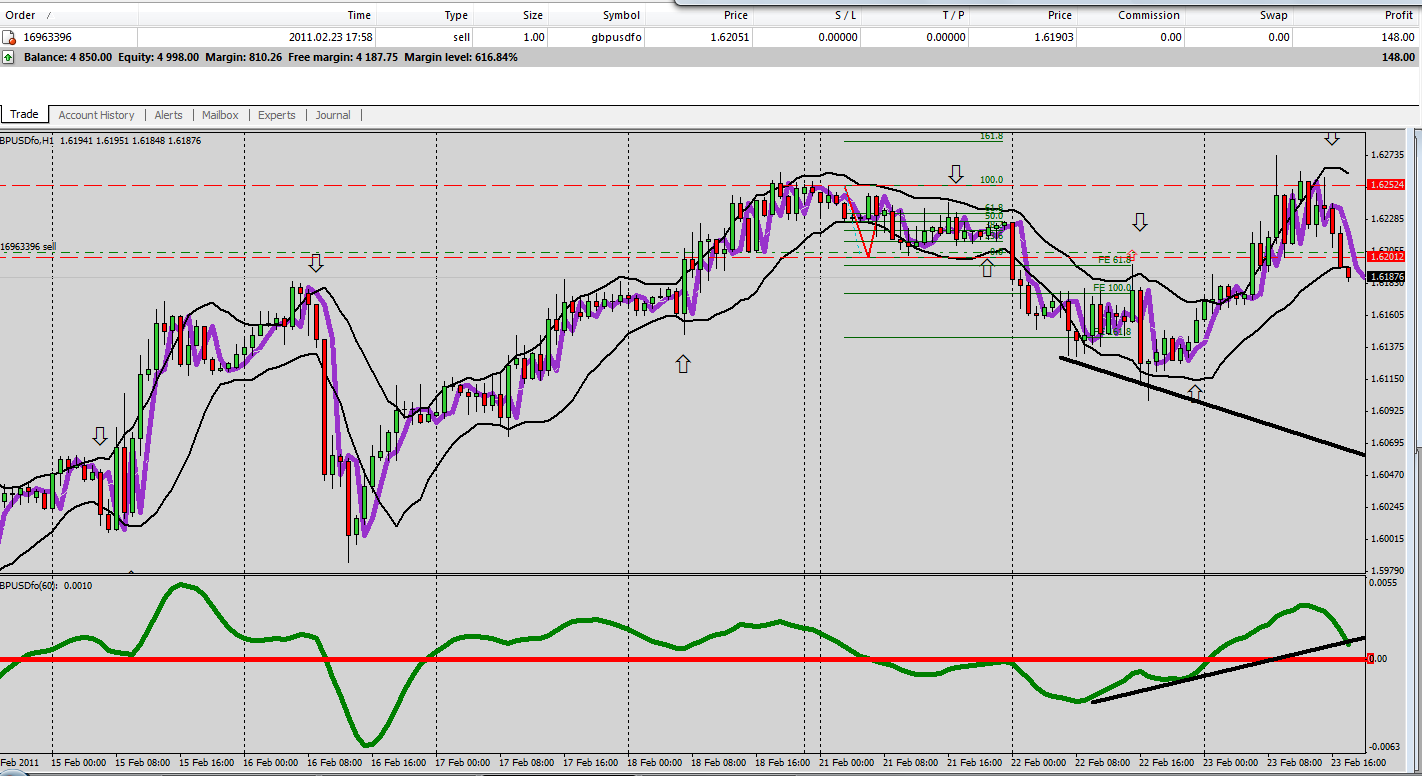Click the '22 Feb 08:00' time axis label
Viewport: 1422px width, 776px height.
(1103, 763)
